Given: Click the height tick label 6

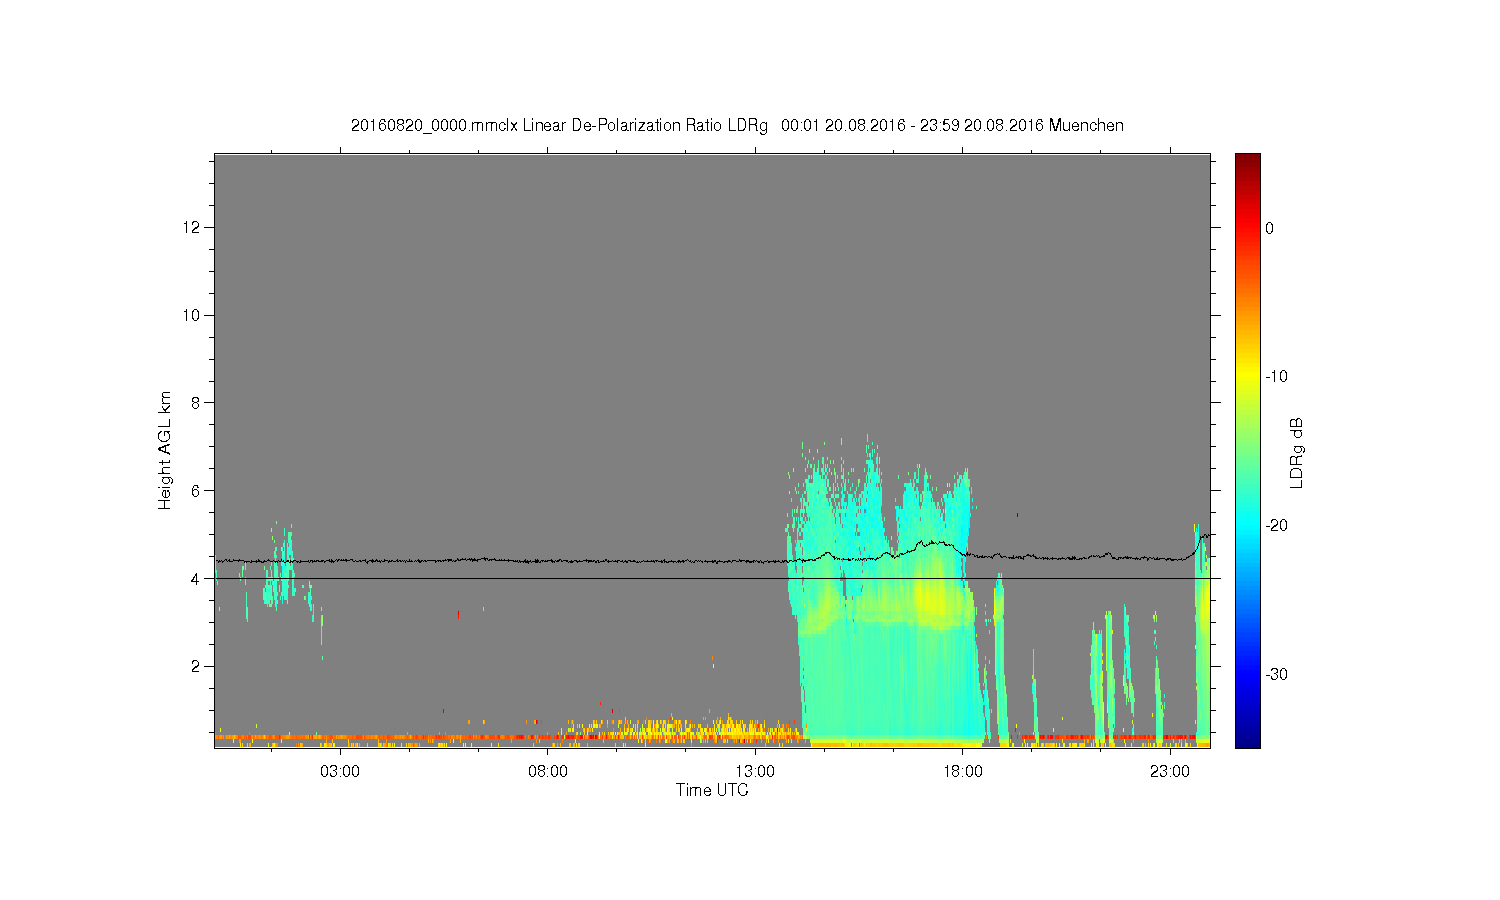Looking at the screenshot, I should pyautogui.click(x=198, y=491).
